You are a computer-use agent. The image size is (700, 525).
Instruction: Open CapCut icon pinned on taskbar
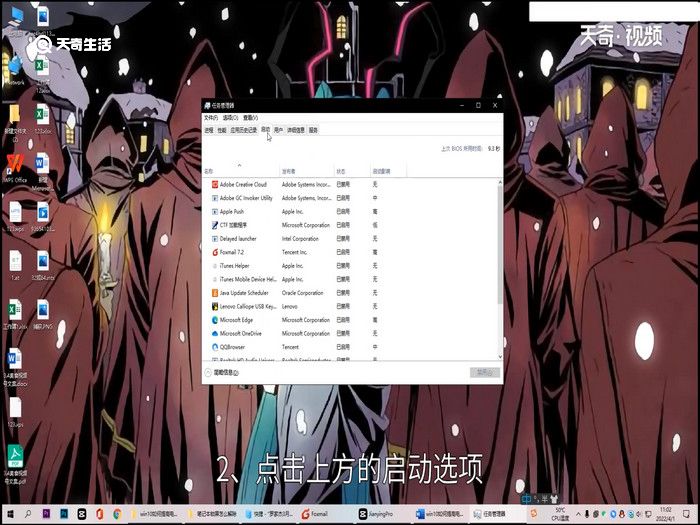coord(82,514)
